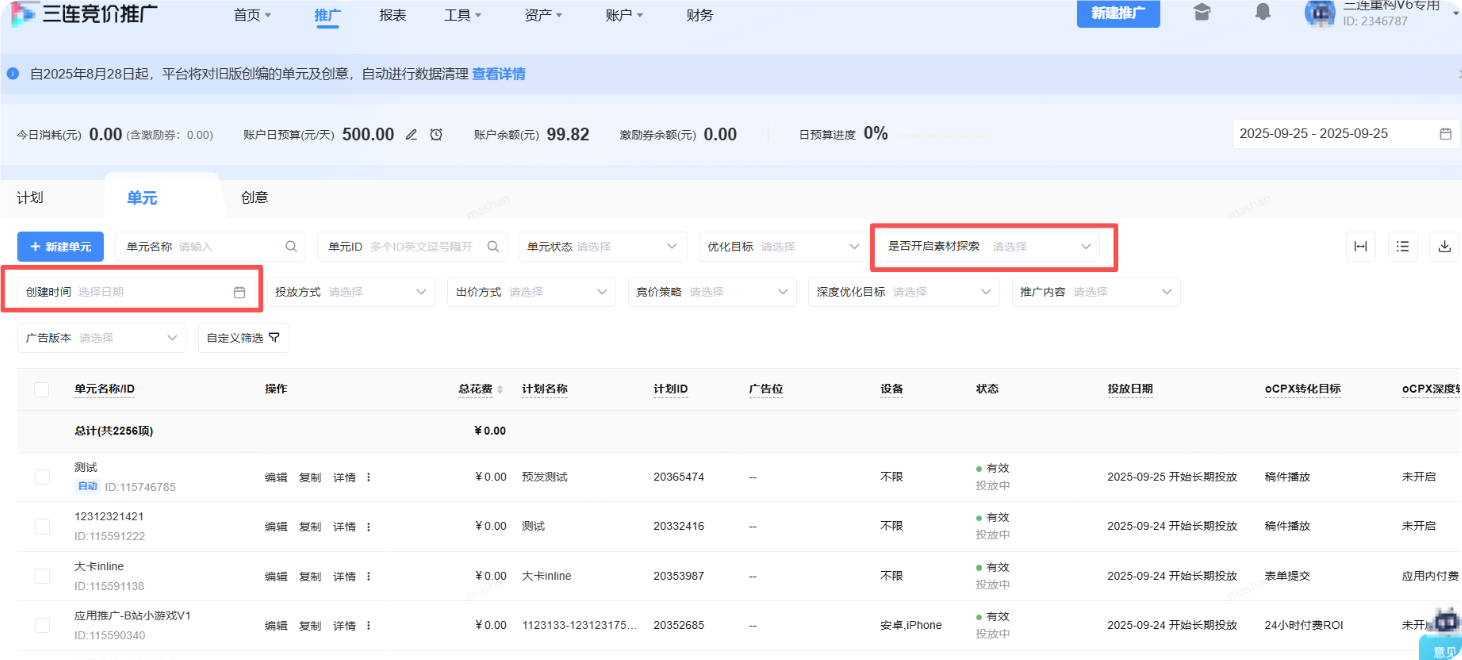Click the alarm clock budget schedule icon
The height and width of the screenshot is (660, 1462).
click(436, 134)
